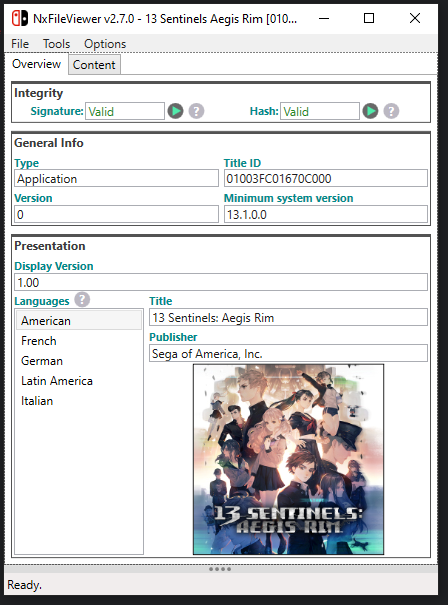This screenshot has height=605, width=448.
Task: Maximize the NxFileViewer window
Action: 369,18
